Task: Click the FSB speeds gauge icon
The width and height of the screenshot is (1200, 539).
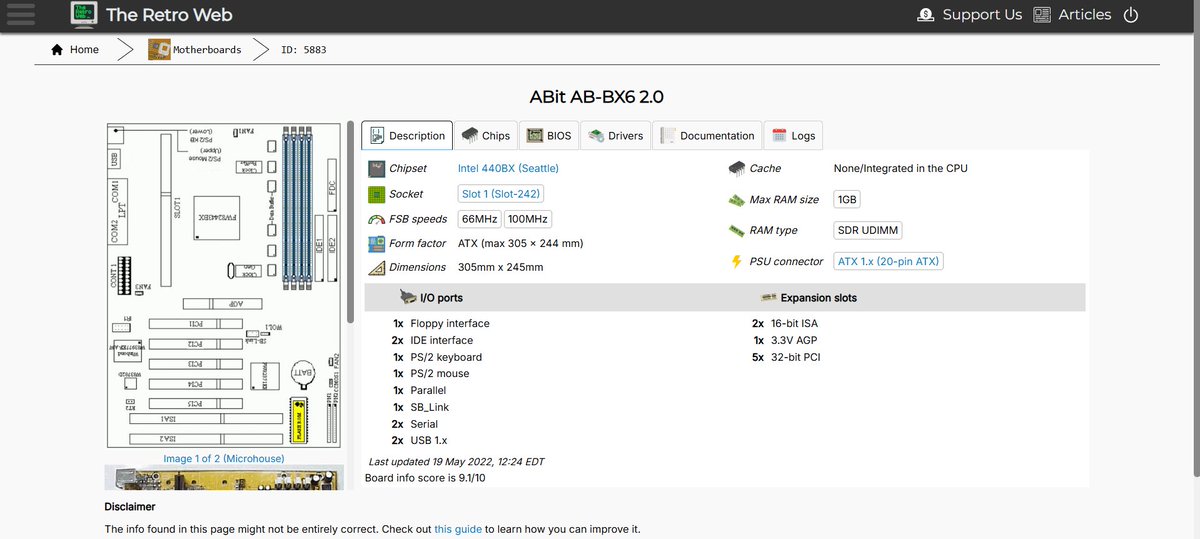Action: (376, 219)
